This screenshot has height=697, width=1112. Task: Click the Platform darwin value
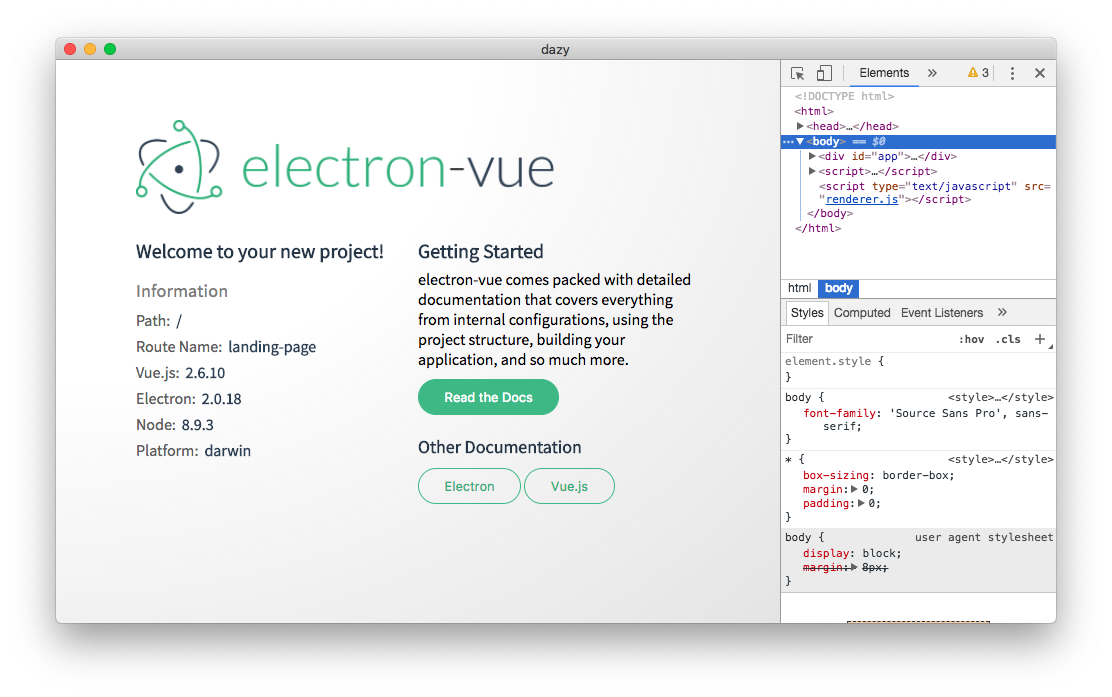pyautogui.click(x=228, y=451)
